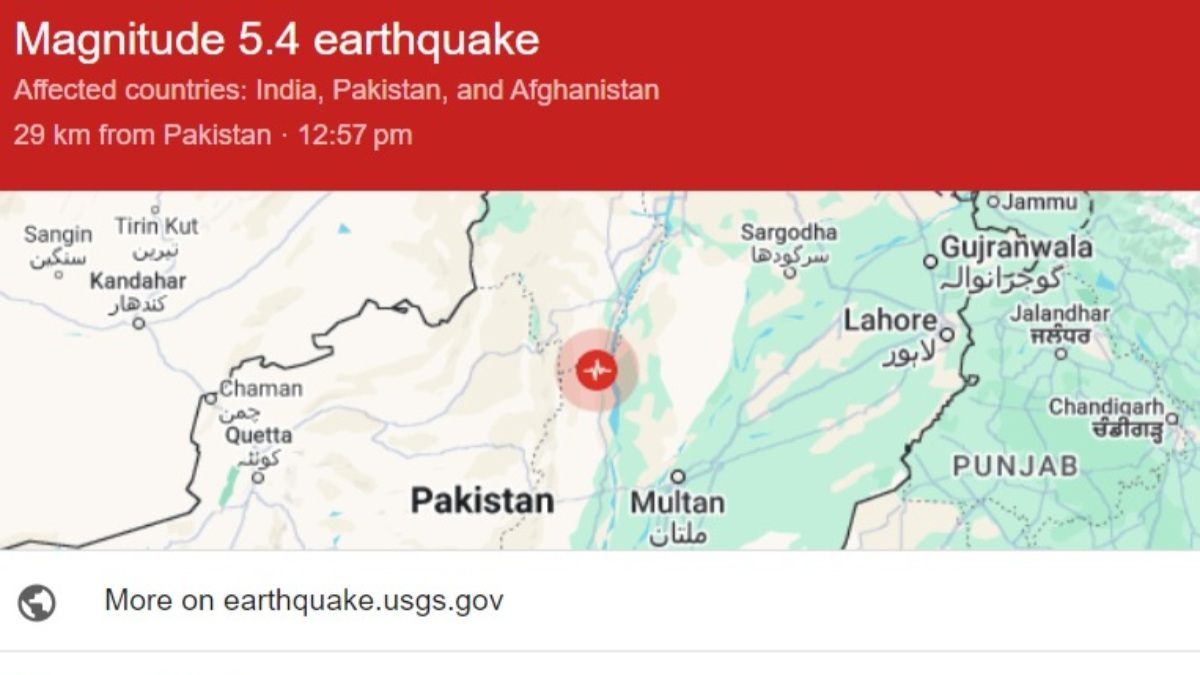
Task: Click the earthquake epicenter marker on the map
Action: pyautogui.click(x=597, y=370)
